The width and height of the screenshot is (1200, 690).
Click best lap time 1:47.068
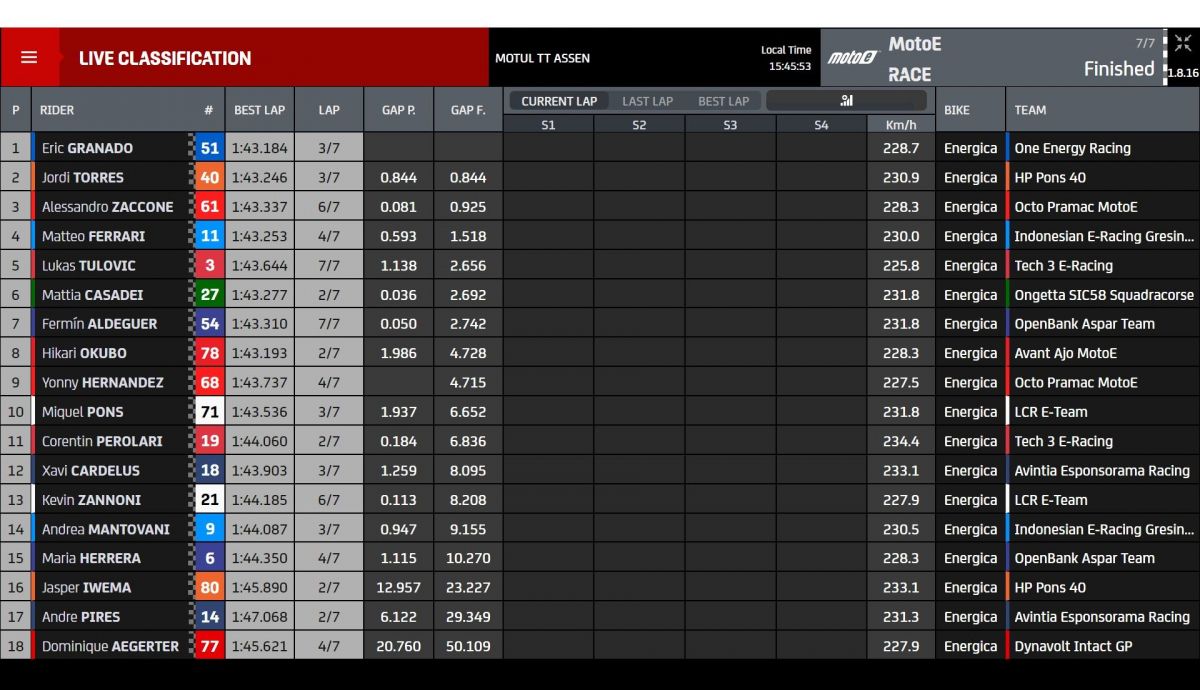coord(259,617)
